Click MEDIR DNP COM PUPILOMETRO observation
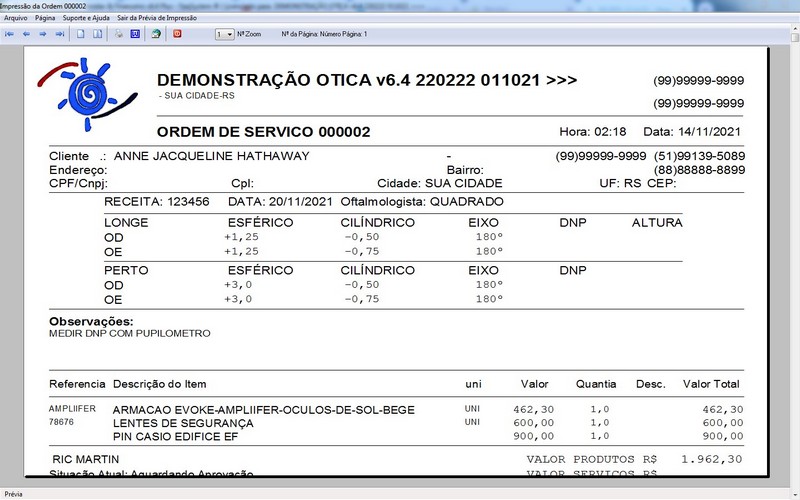The width and height of the screenshot is (800, 500). coord(130,334)
